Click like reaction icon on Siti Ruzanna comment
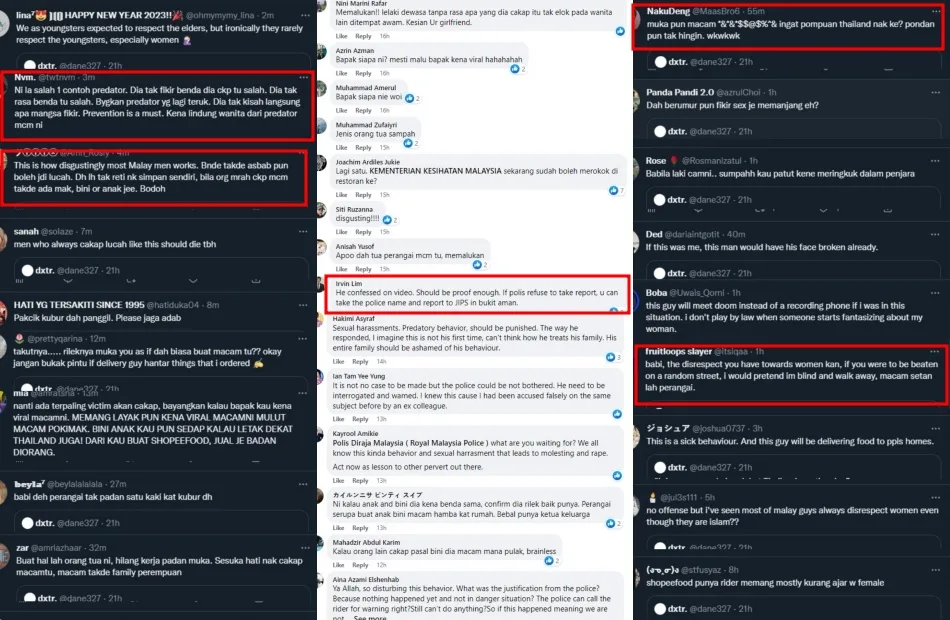Image resolution: width=950 pixels, height=620 pixels. (387, 219)
